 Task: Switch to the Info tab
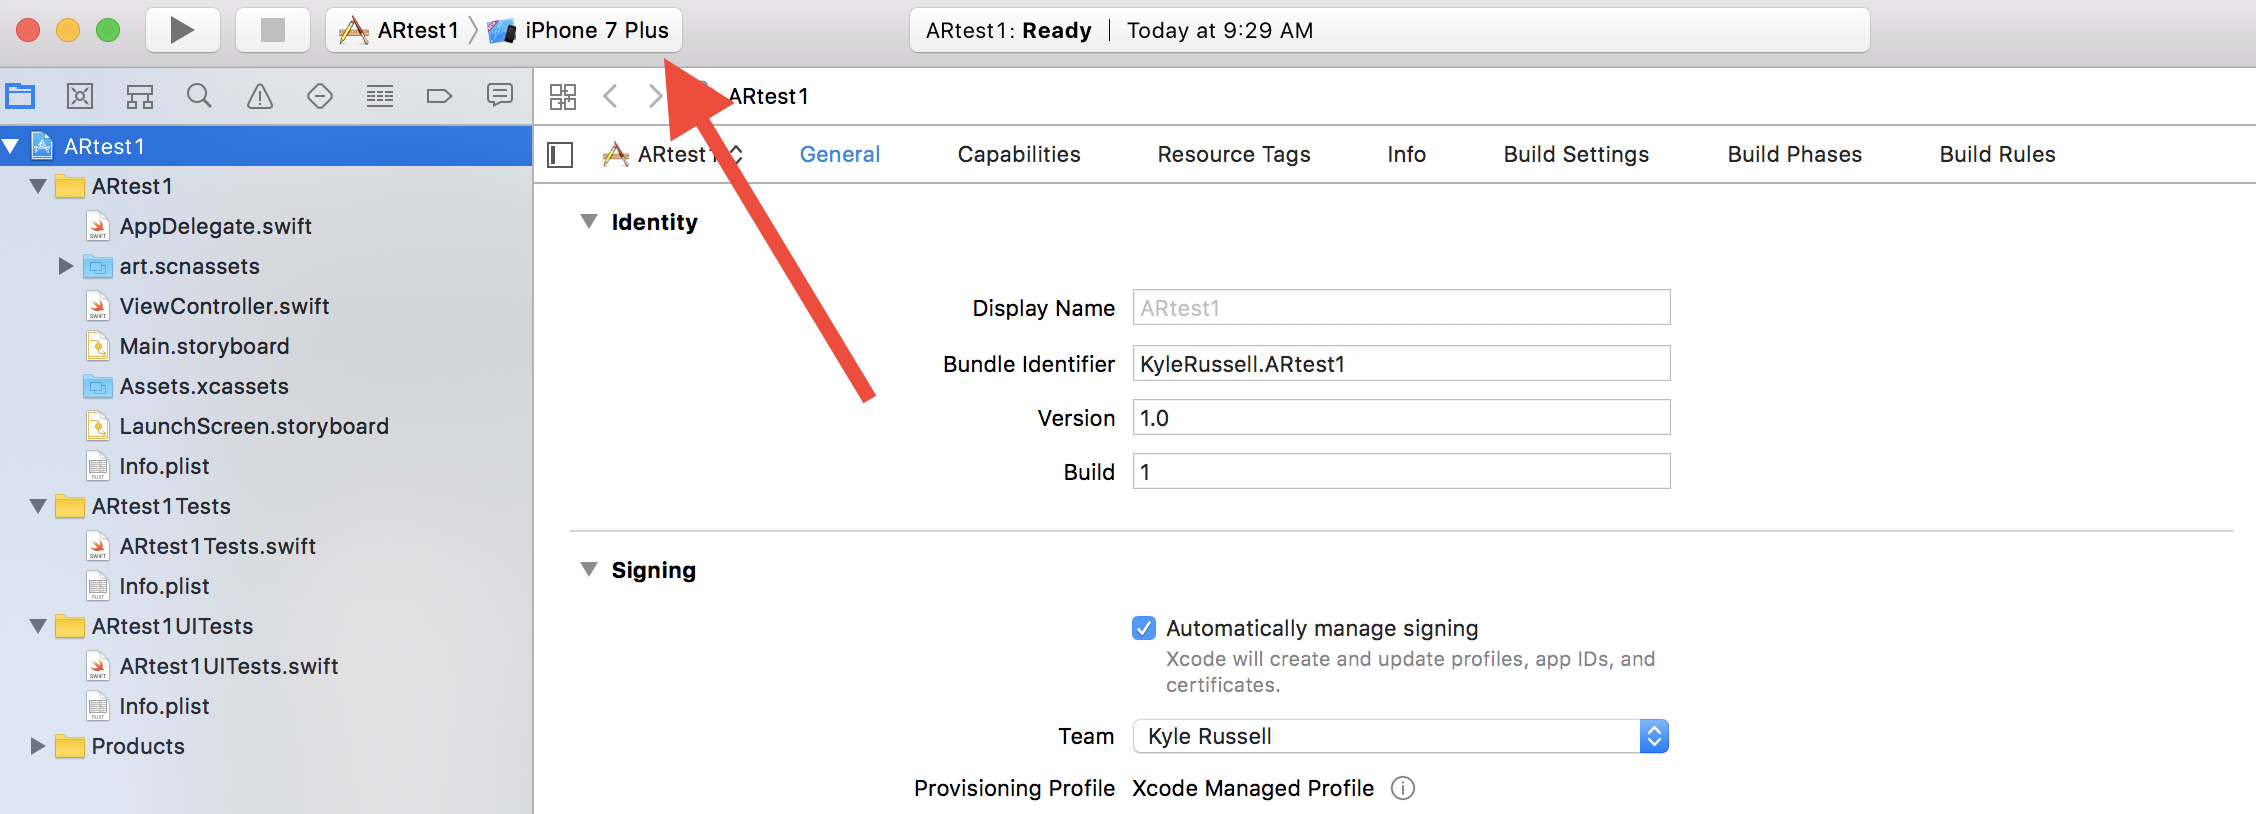(1406, 154)
